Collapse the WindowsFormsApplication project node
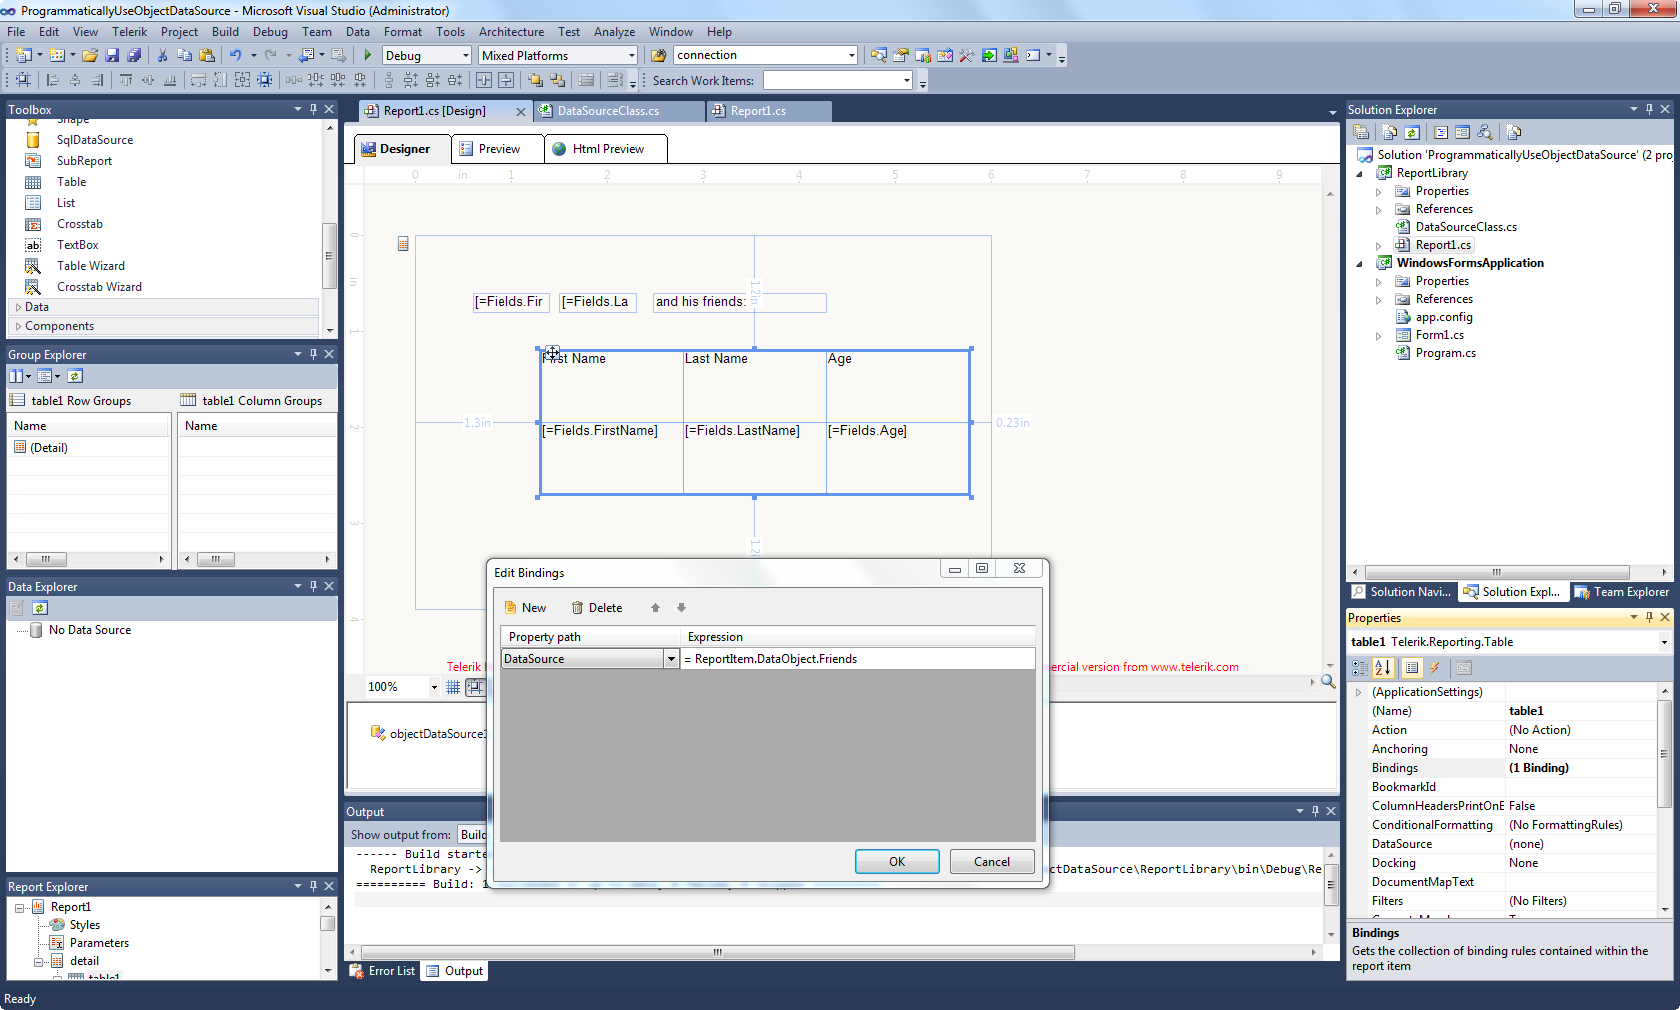 1359,264
